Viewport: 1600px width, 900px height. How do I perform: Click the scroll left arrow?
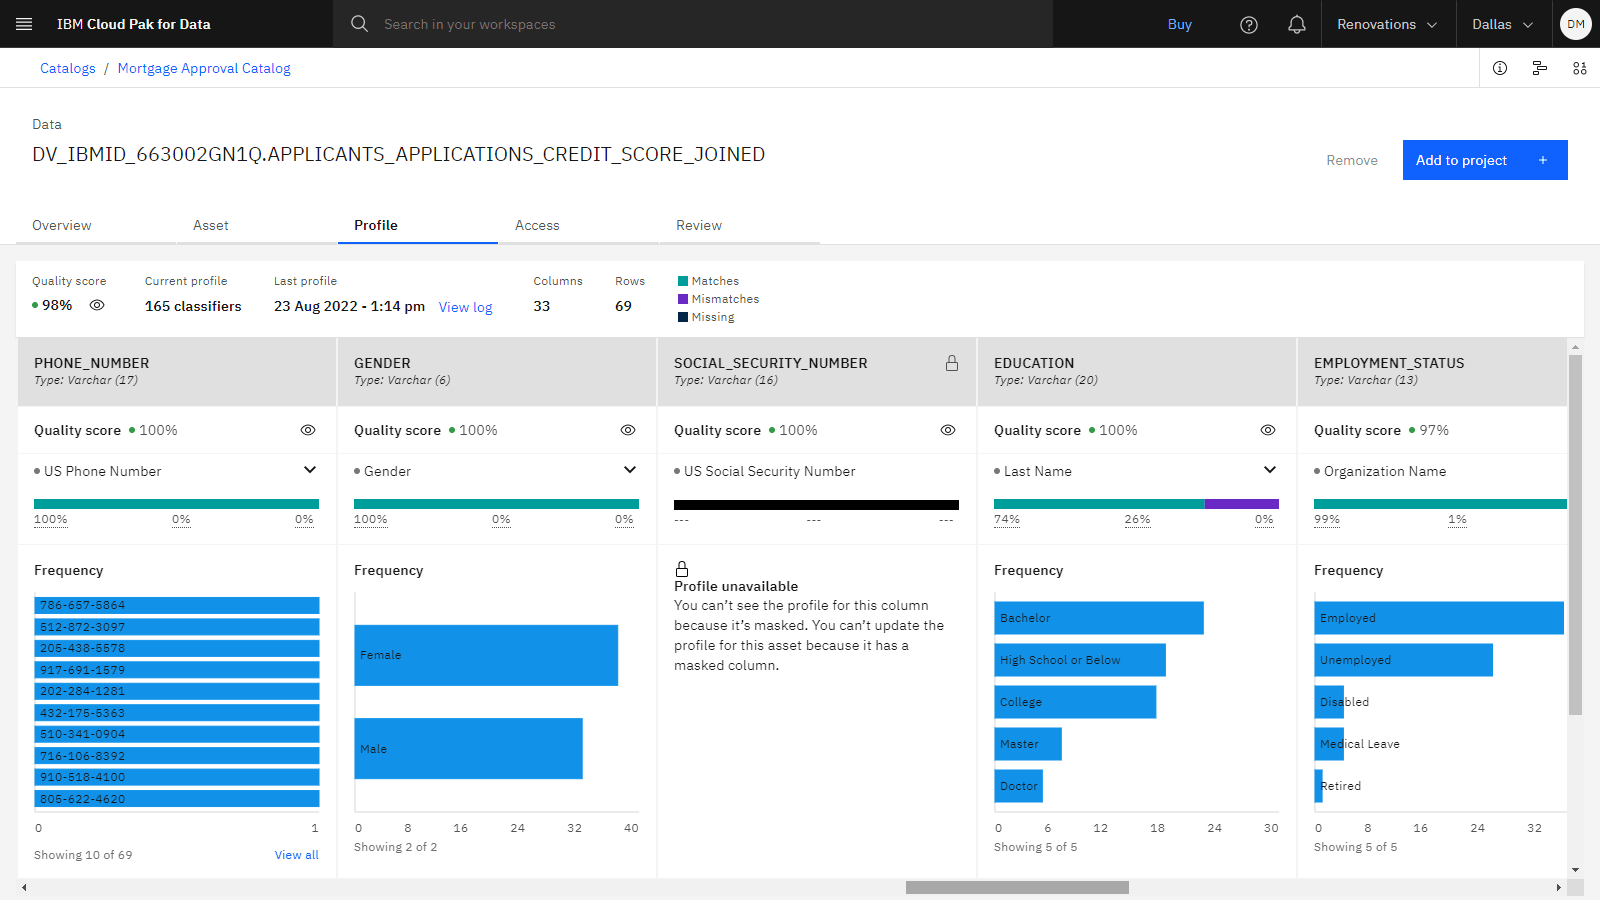[24, 887]
